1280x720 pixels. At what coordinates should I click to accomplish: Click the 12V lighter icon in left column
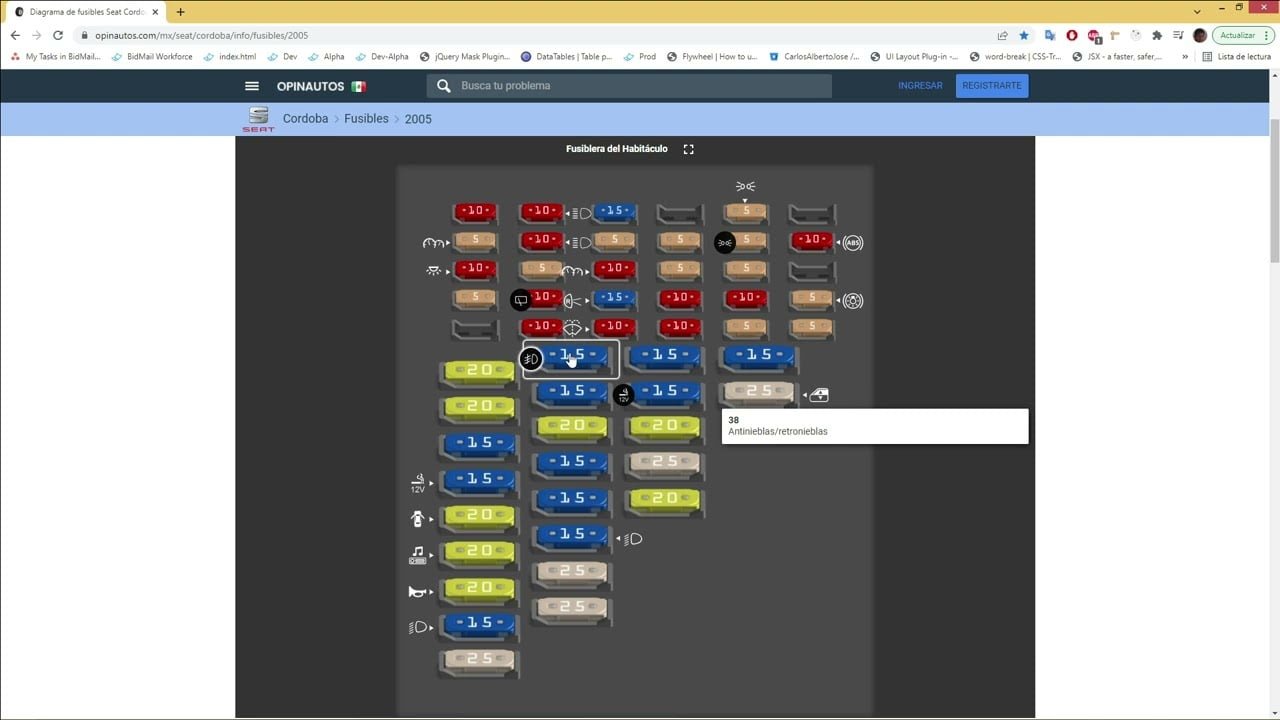(x=418, y=482)
